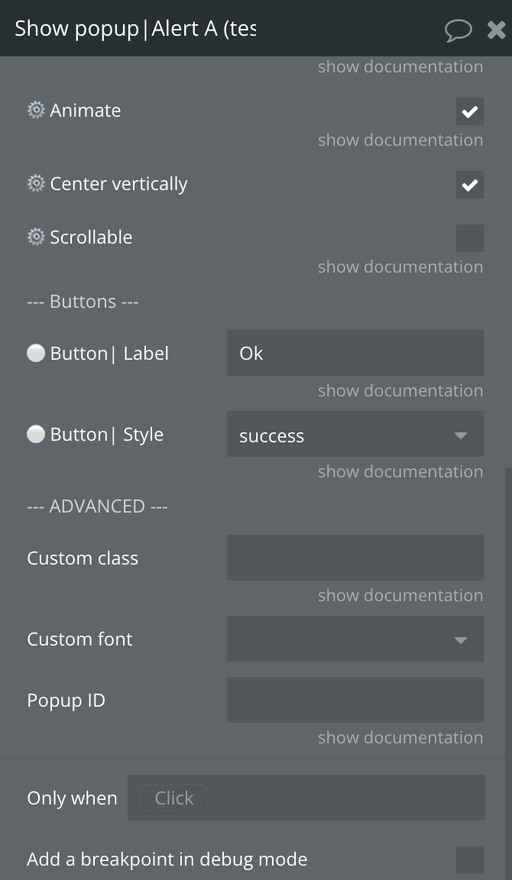Click the Only when condition box

[x=306, y=798]
